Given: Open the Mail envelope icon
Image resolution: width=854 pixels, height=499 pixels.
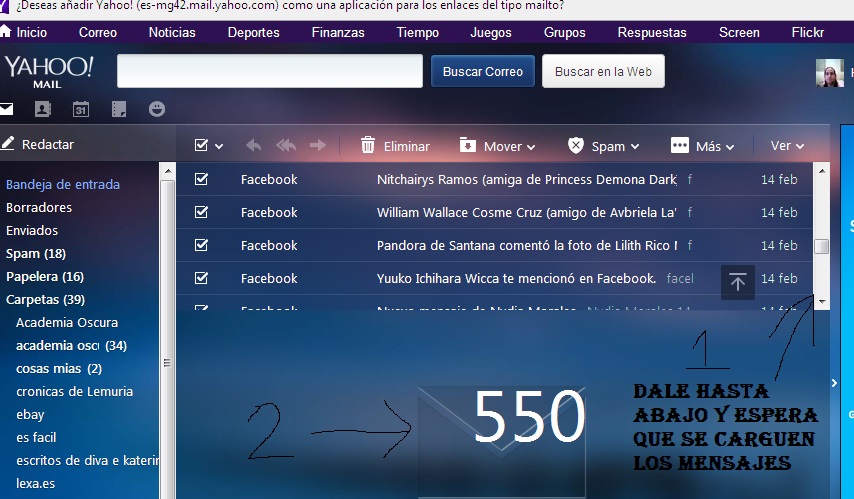Looking at the screenshot, I should coord(6,109).
